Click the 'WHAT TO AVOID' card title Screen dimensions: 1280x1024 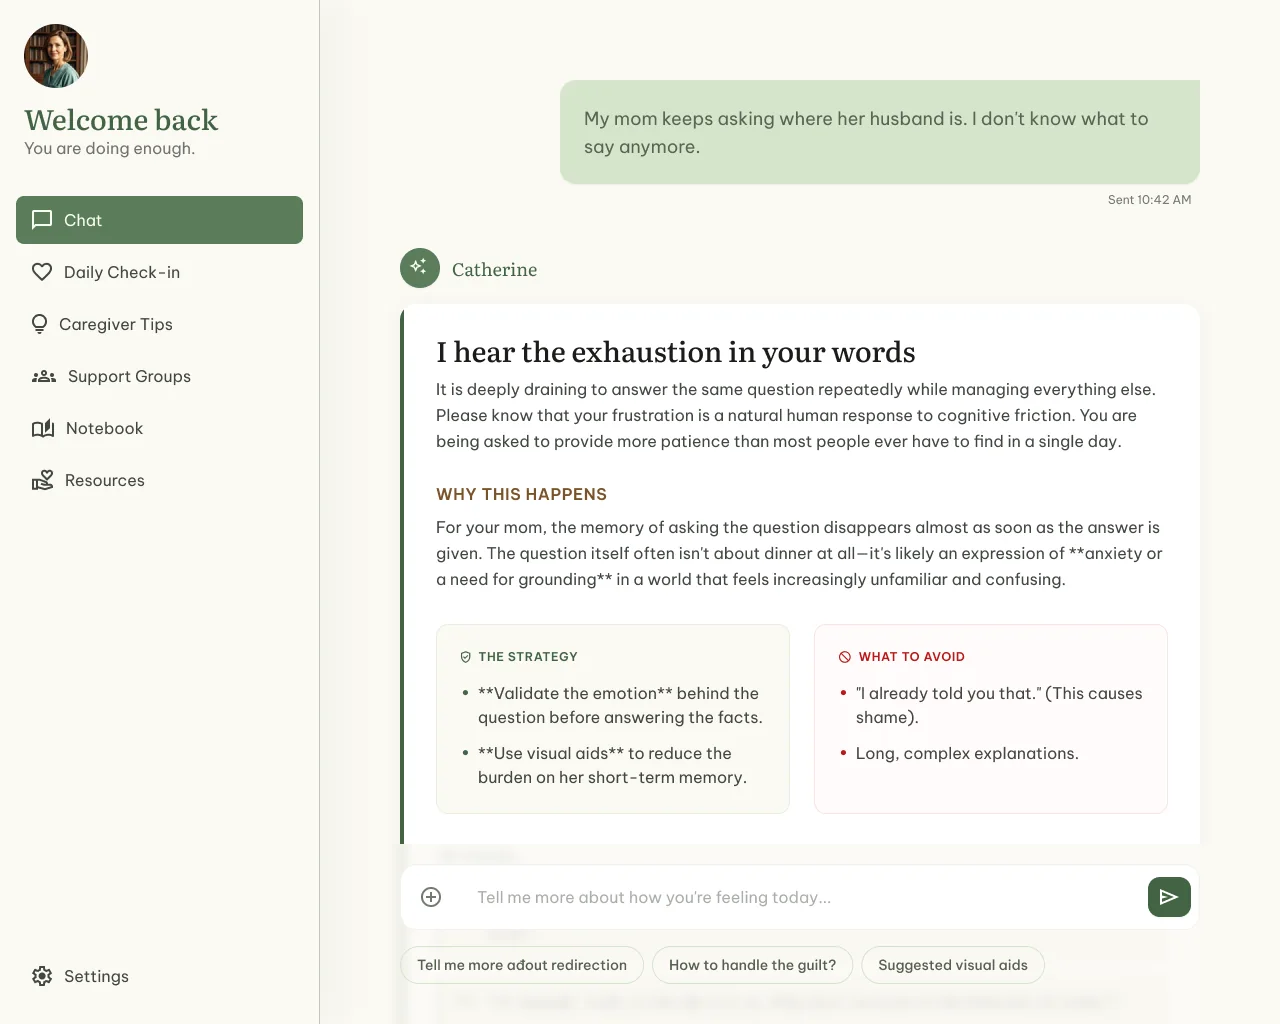[911, 657]
